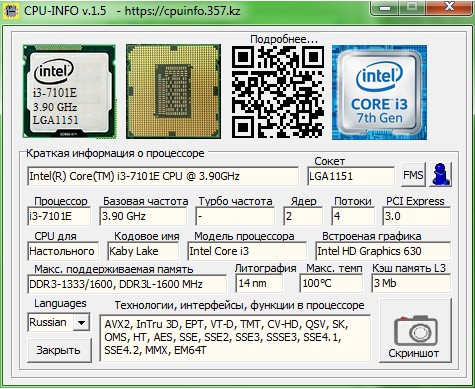Click the title bar text CPU-INFO v.1.5
This screenshot has width=475, height=389.
(x=65, y=11)
